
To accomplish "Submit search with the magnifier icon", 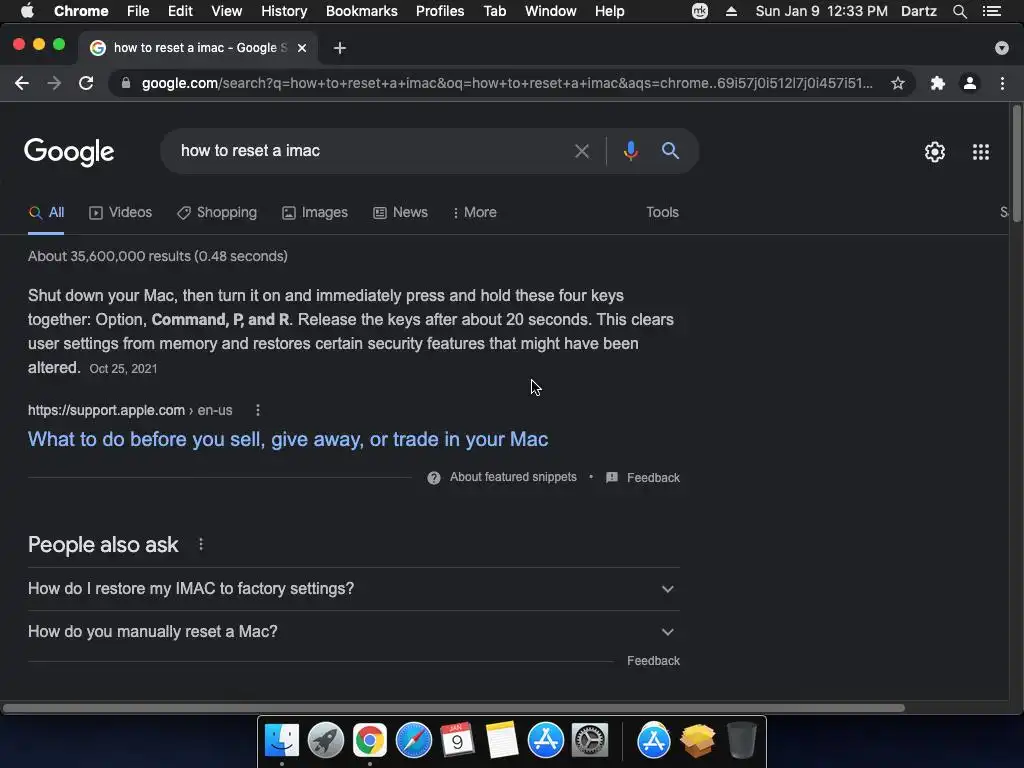I will click(x=670, y=151).
